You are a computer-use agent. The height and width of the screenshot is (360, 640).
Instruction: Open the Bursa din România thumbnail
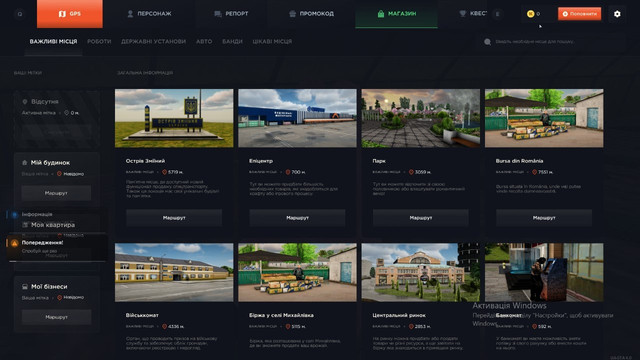pyautogui.click(x=544, y=118)
